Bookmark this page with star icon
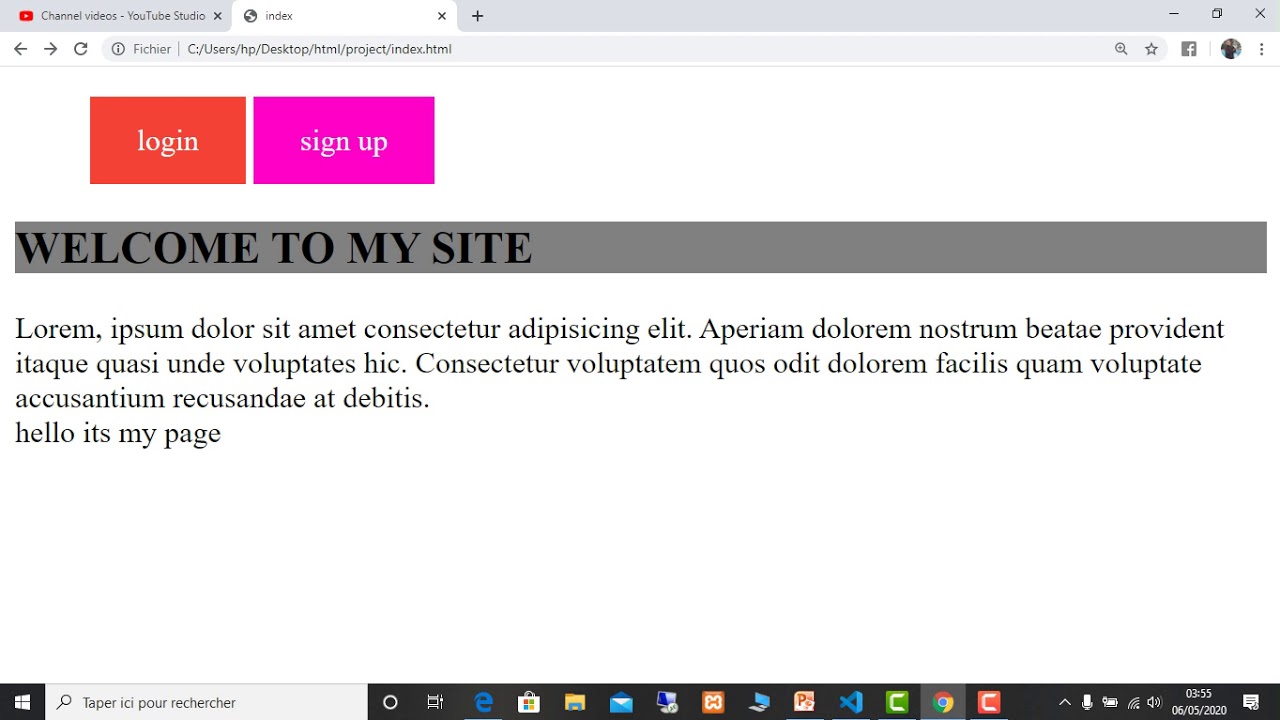Viewport: 1280px width, 720px height. 1151,49
